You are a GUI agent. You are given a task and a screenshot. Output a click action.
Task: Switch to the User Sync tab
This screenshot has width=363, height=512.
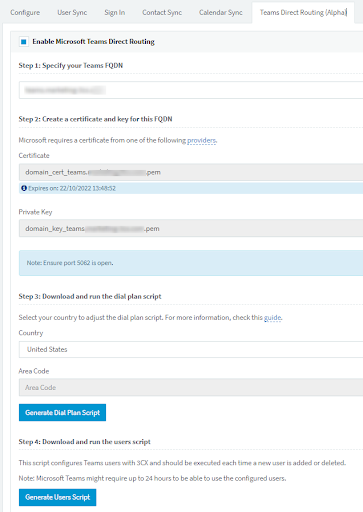72,13
